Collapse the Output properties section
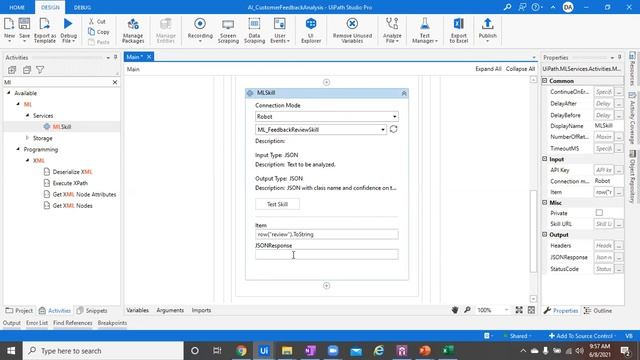Viewport: 640px width, 360px height. coord(544,235)
